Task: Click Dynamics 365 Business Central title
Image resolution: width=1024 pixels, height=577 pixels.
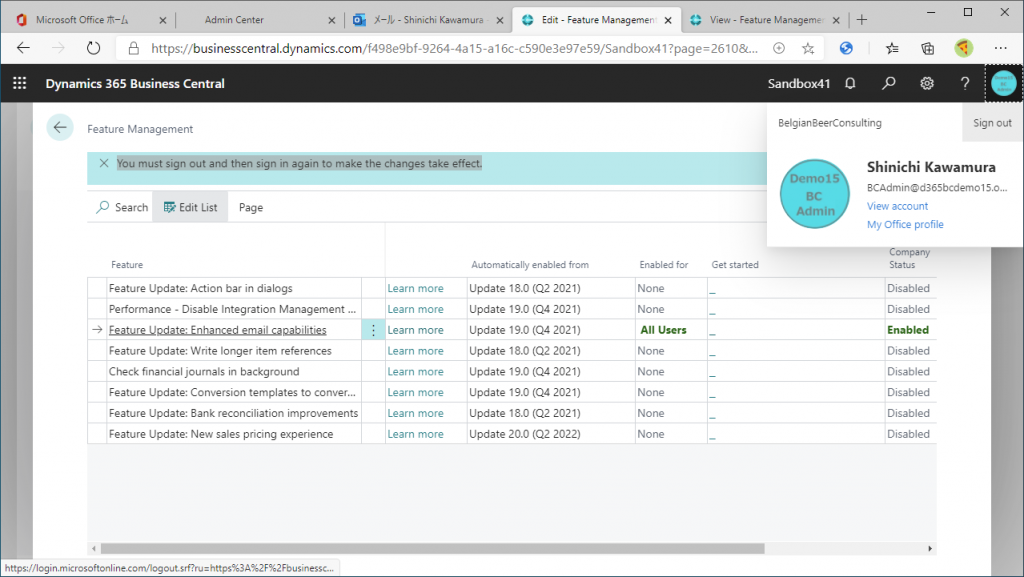Action: (135, 84)
